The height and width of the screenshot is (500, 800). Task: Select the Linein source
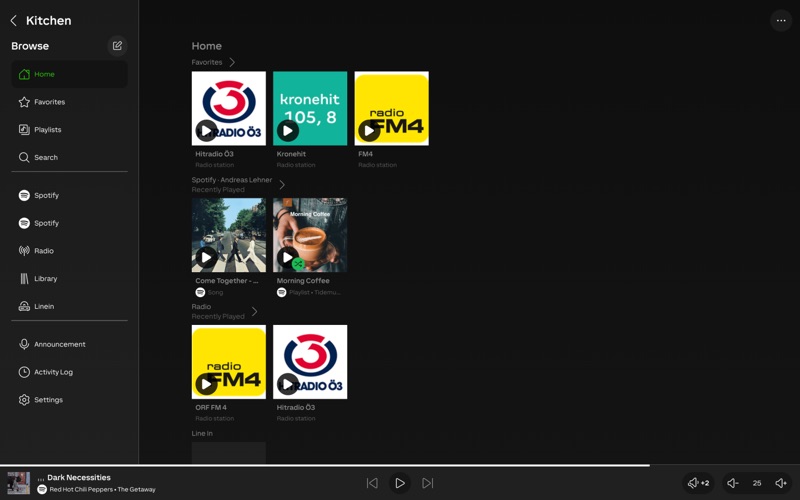tap(69, 306)
